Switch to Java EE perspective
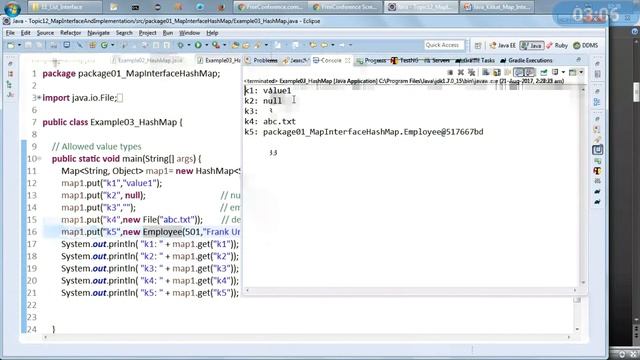 (x=503, y=45)
